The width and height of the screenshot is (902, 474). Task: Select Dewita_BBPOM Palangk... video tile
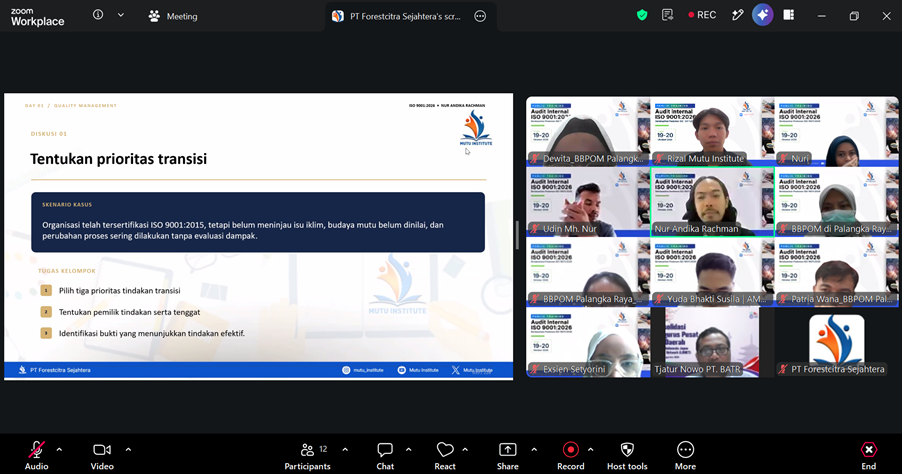click(588, 131)
